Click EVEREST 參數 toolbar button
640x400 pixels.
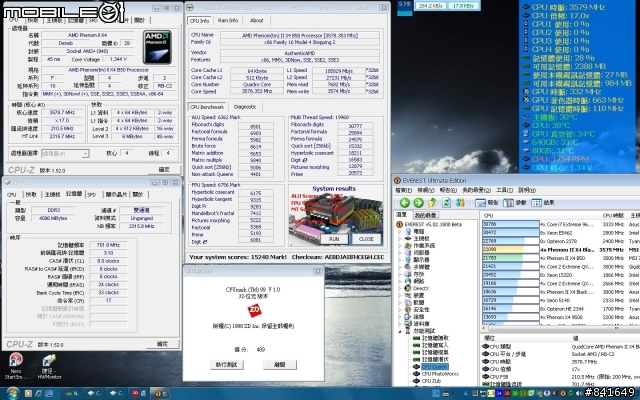[x=515, y=202]
